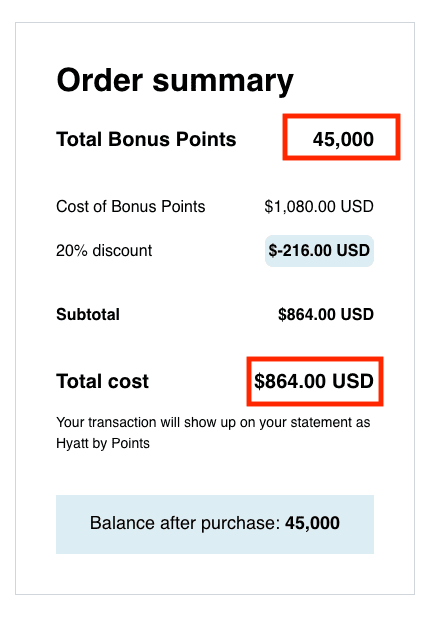Click the Cost of Bonus Points label
Image resolution: width=446 pixels, height=630 pixels.
(131, 207)
